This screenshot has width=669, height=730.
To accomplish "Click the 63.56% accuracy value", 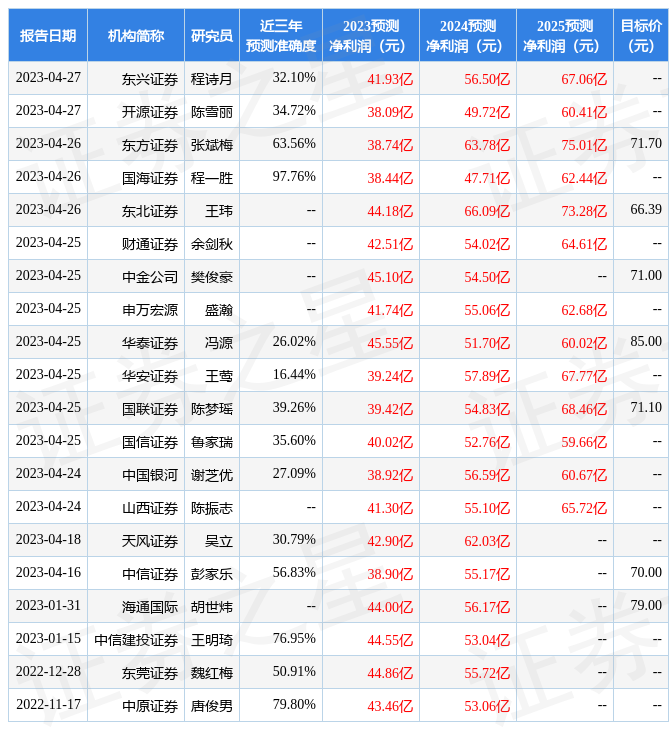I will (x=294, y=143).
